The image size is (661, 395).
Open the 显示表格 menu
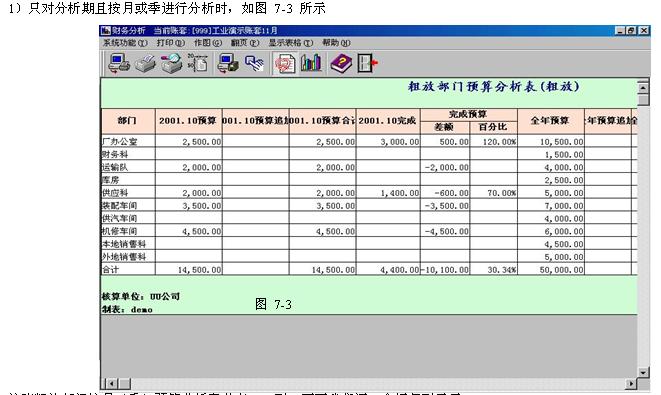(291, 43)
